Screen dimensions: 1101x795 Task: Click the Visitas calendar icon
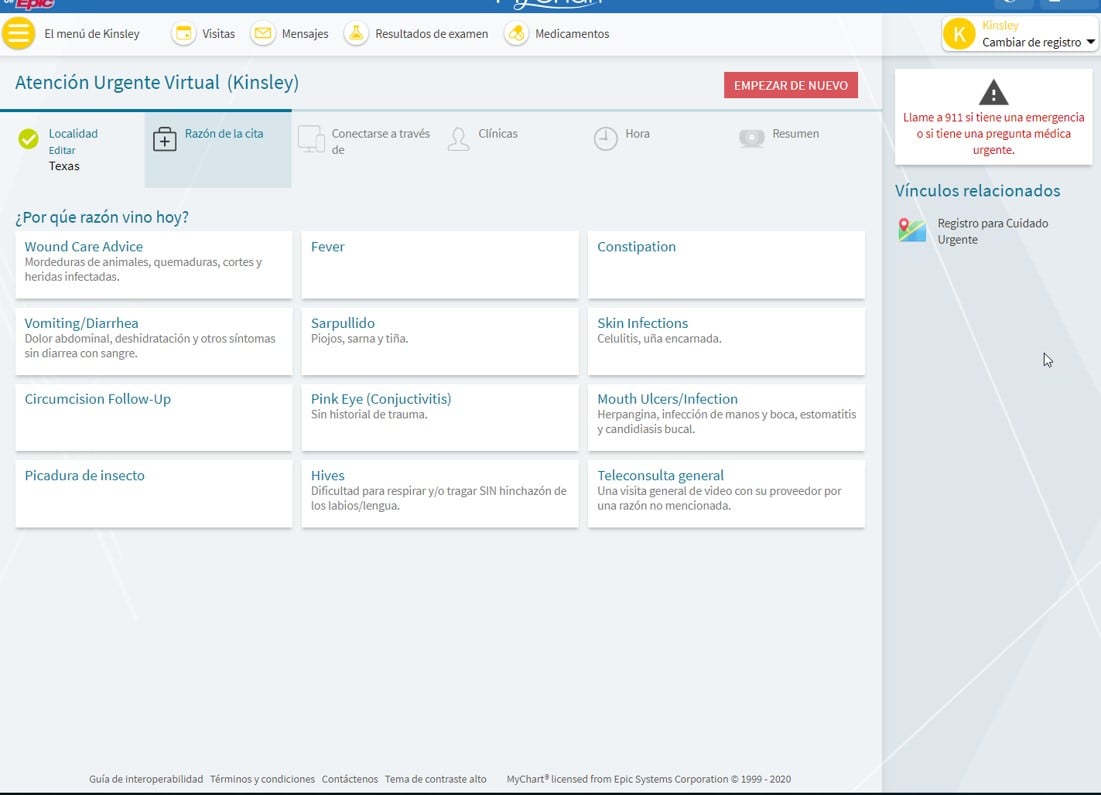click(183, 34)
